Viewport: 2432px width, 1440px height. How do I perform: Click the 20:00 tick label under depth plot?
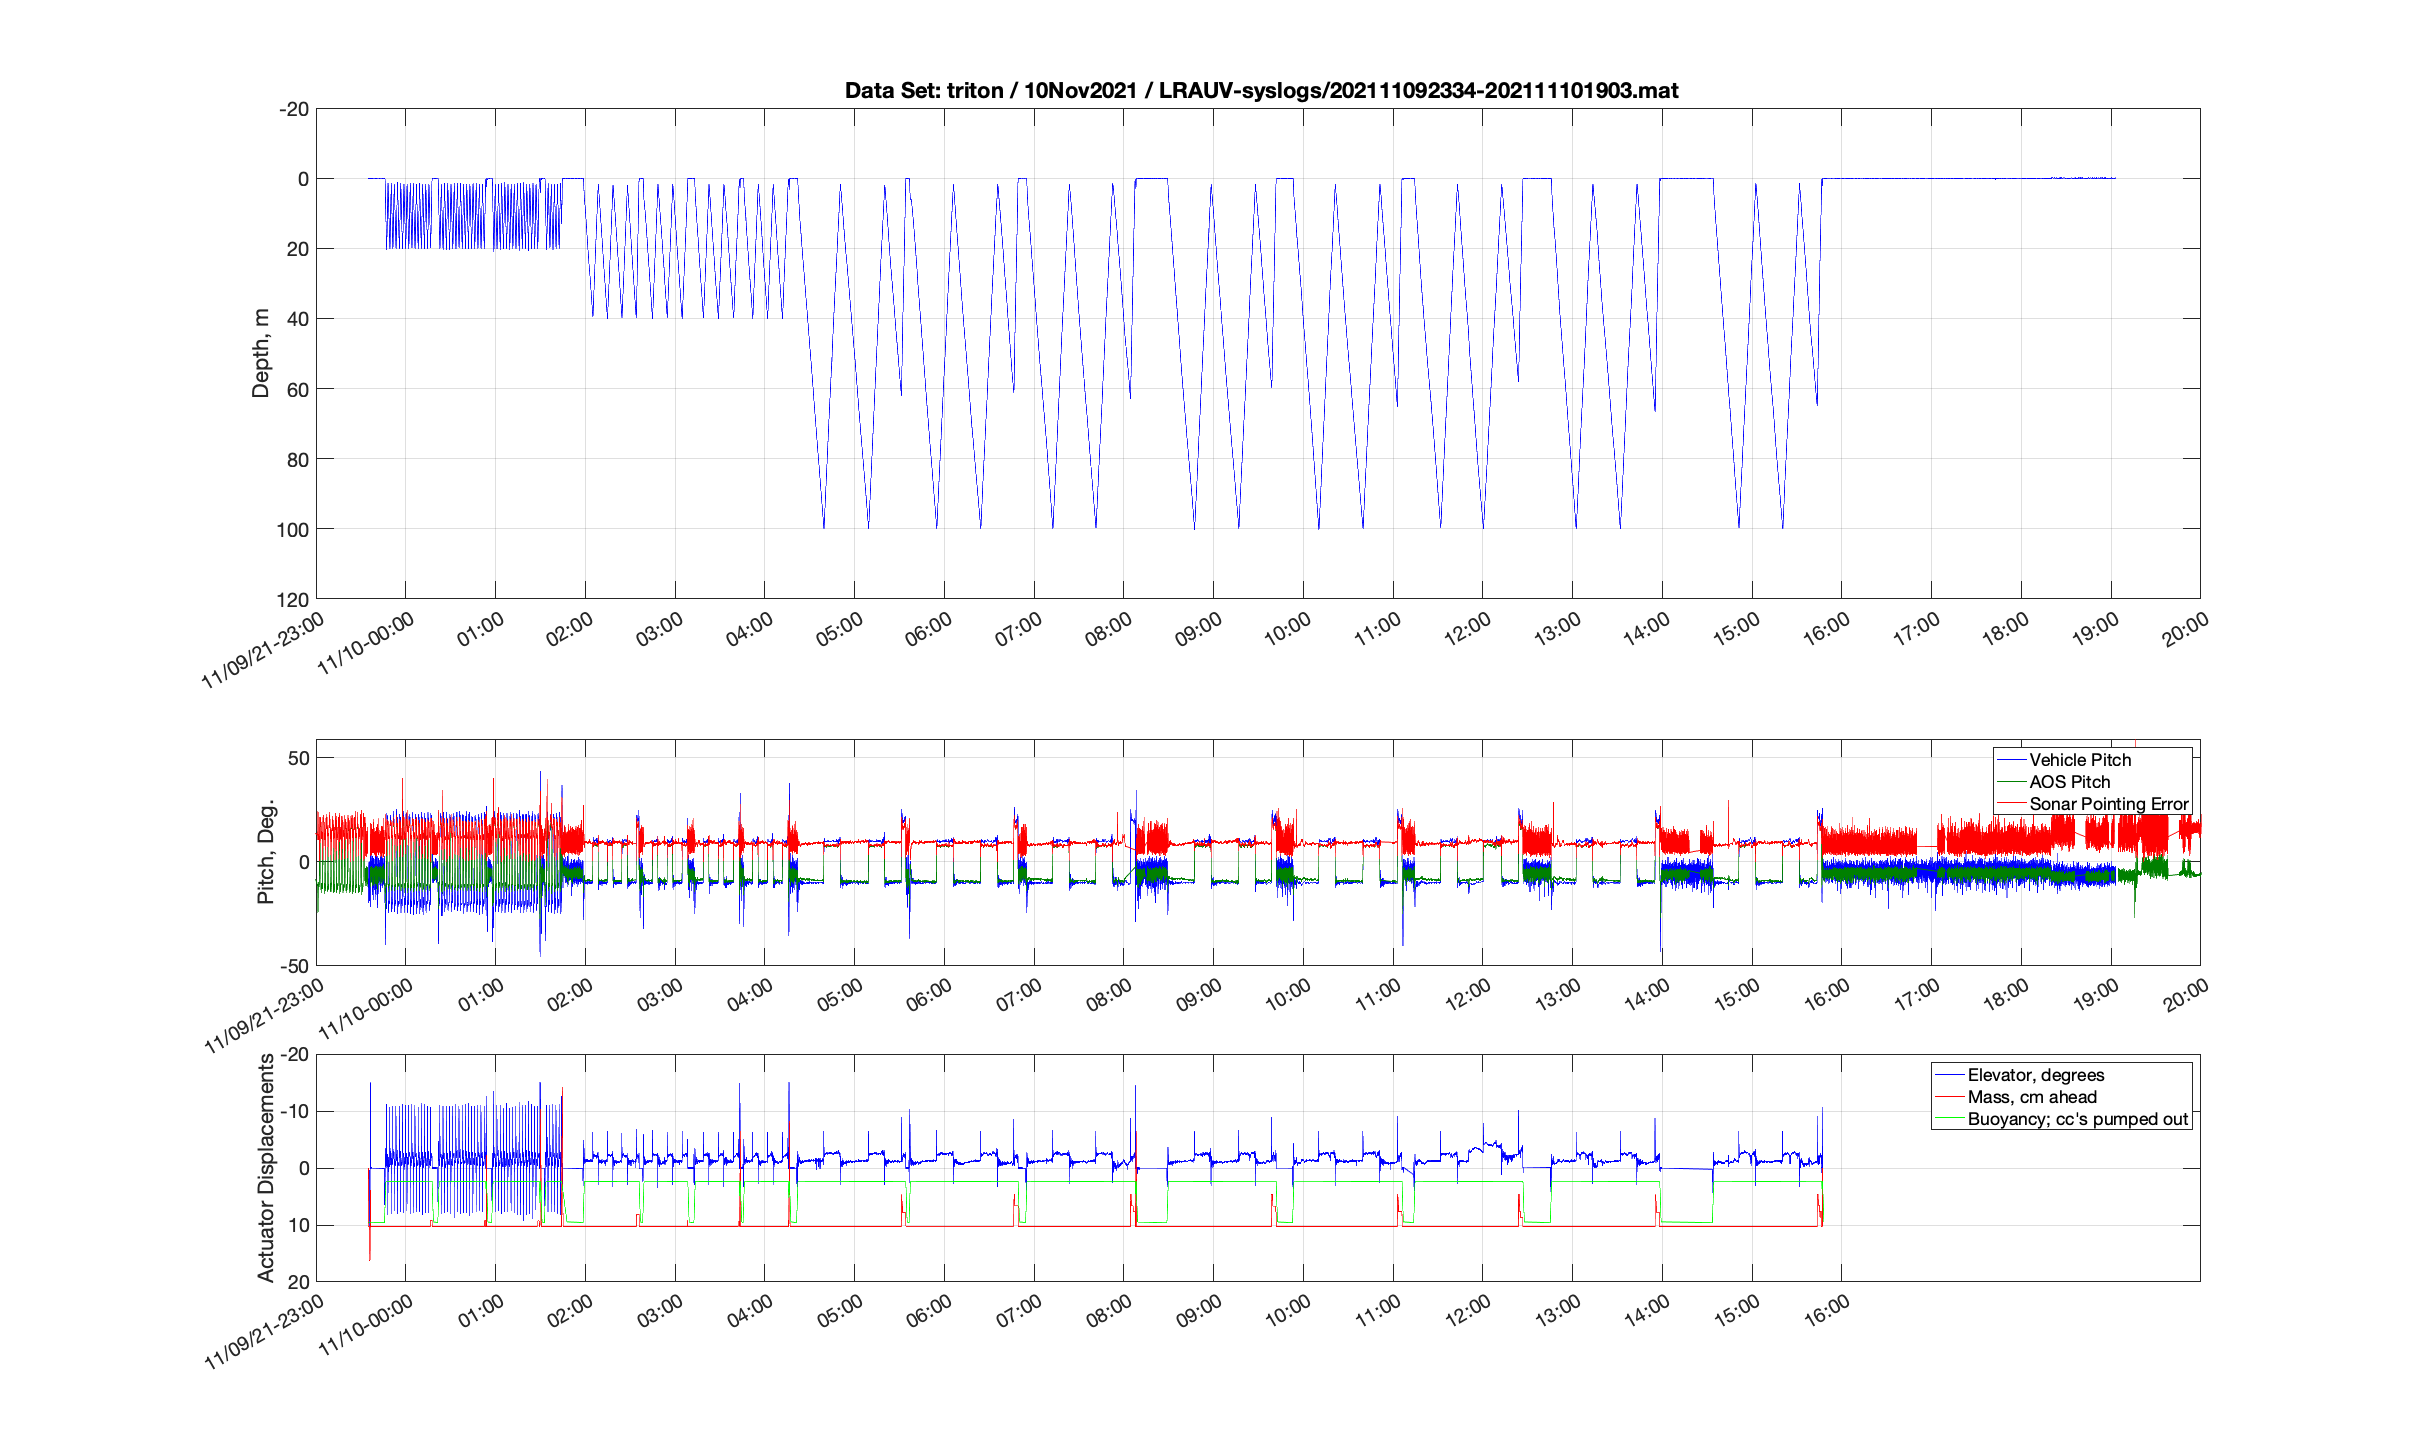2185,630
